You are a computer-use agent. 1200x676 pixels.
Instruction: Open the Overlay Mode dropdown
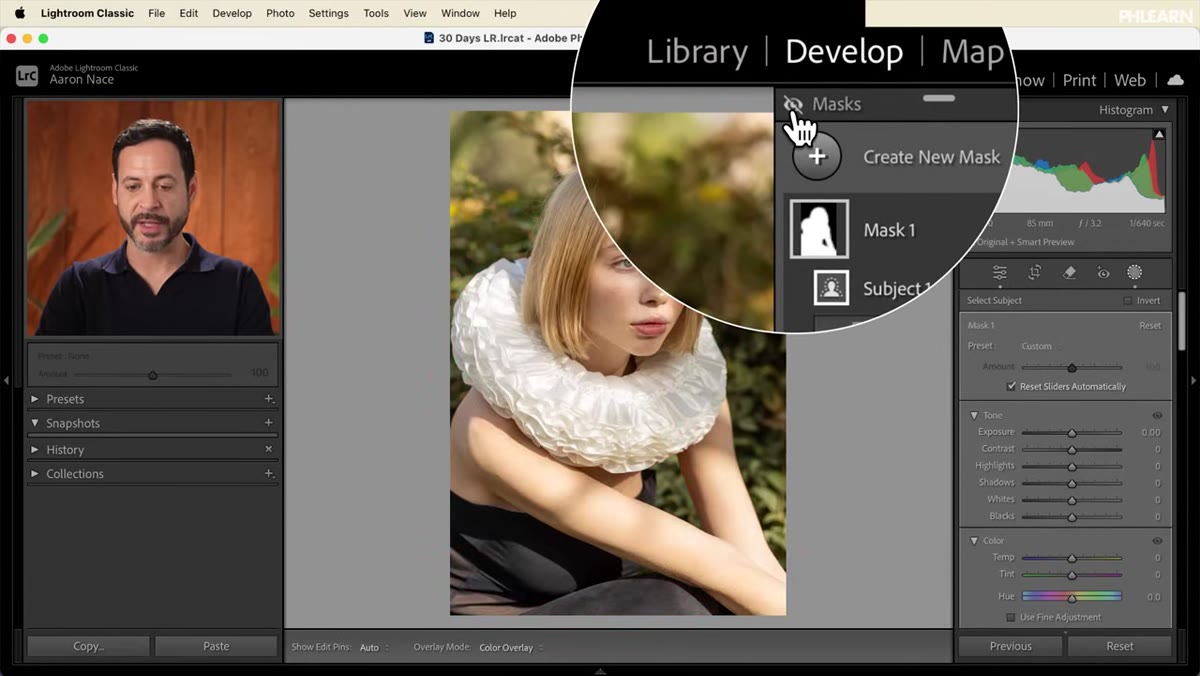tap(510, 648)
